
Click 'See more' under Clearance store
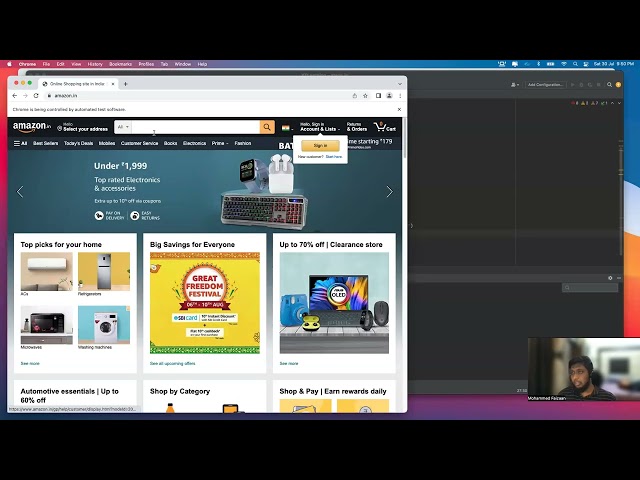click(x=289, y=363)
